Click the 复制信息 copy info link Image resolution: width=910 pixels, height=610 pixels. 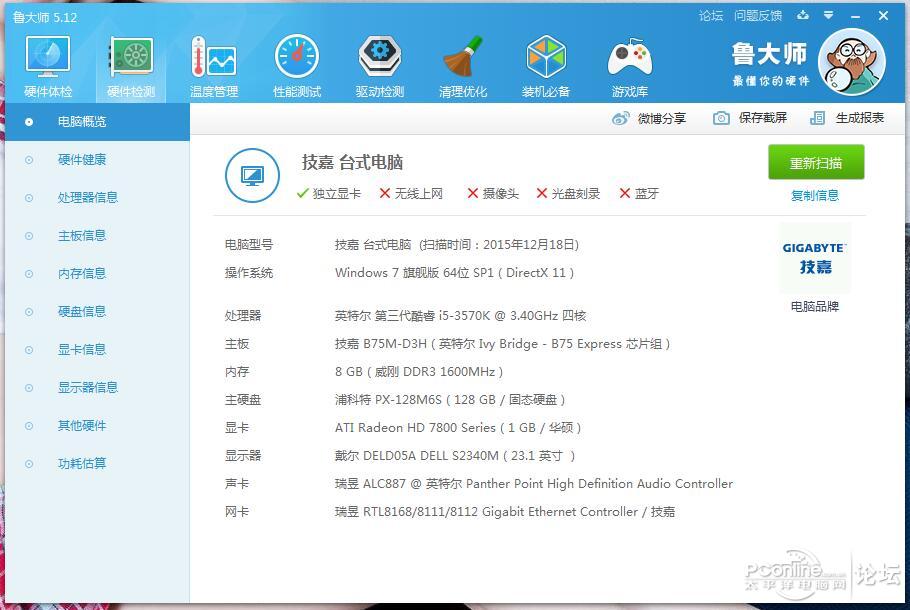815,196
